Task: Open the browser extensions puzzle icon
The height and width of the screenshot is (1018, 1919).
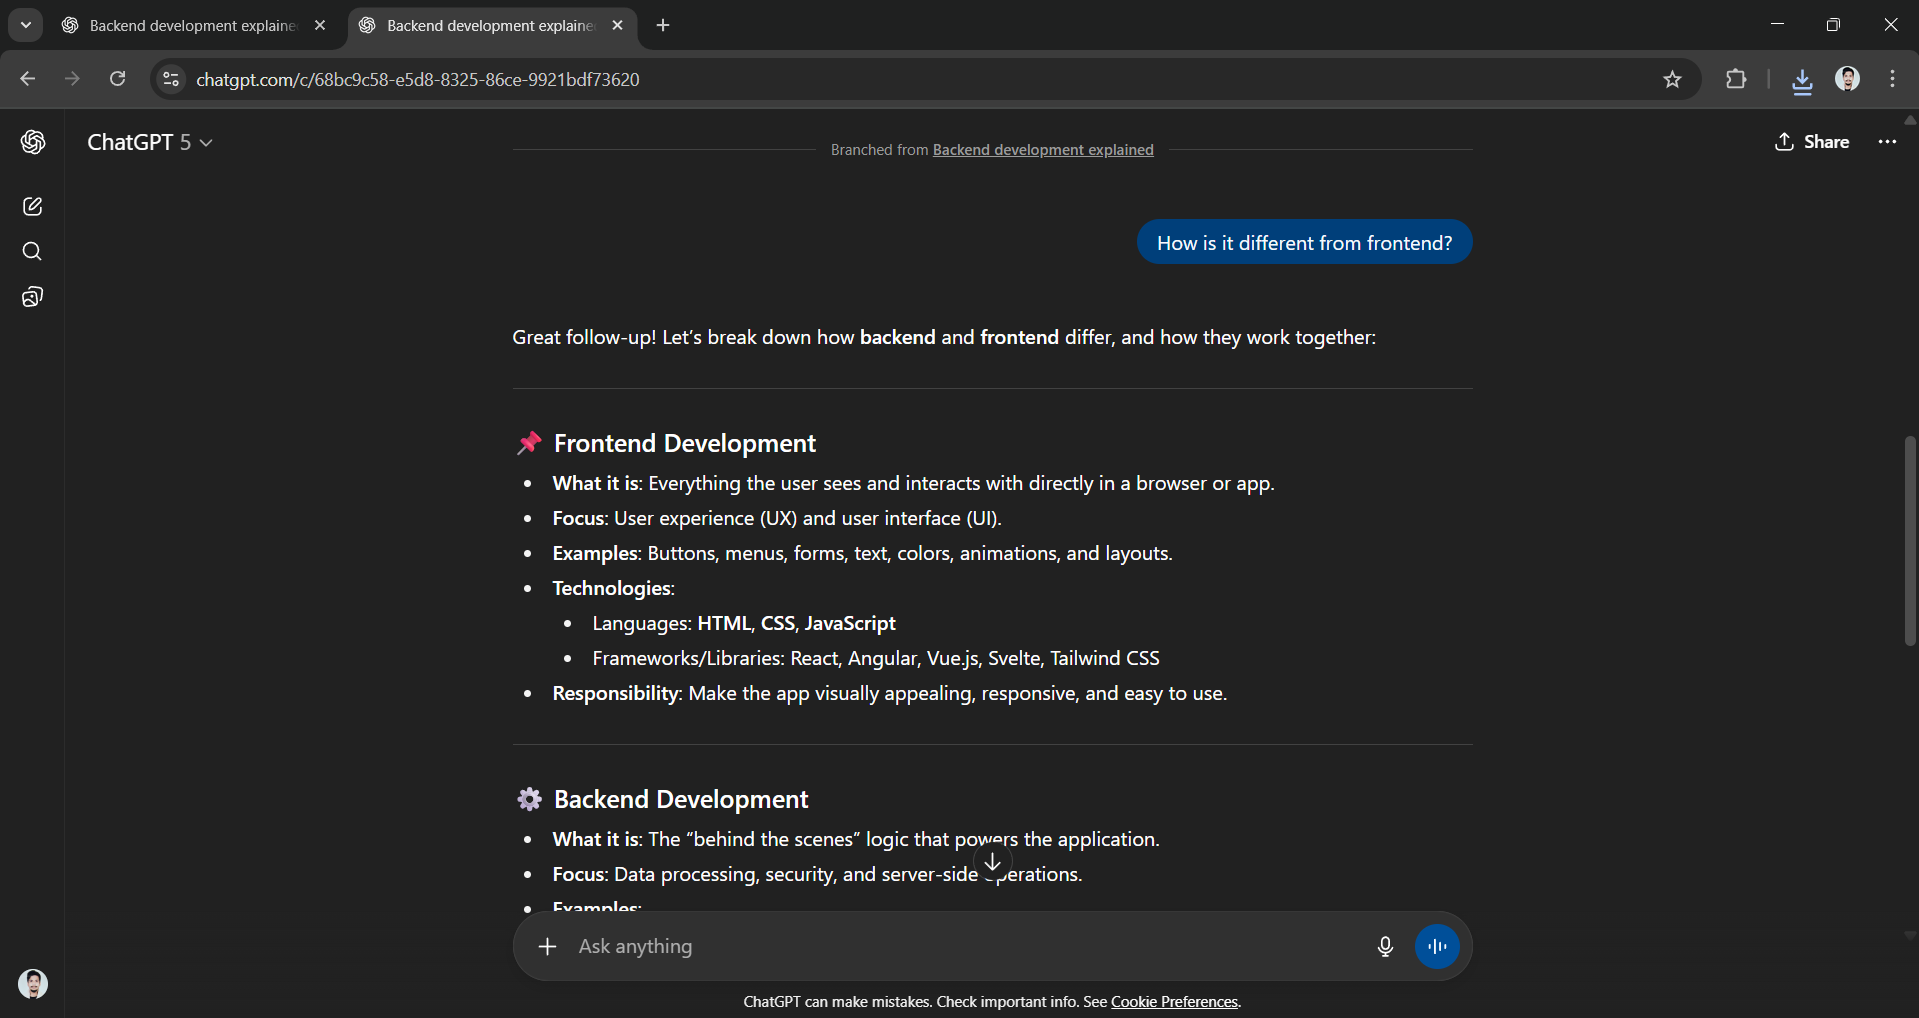Action: tap(1736, 79)
